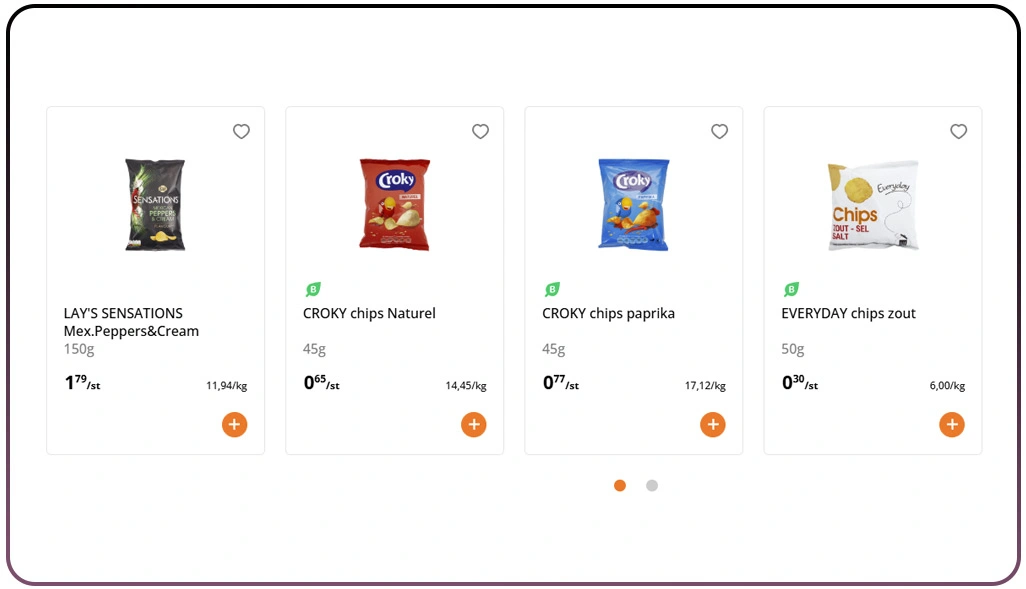Click the bio leaf badge on EVERYDAY chips zout
Screen dimensions: 1026x589
[x=791, y=289]
